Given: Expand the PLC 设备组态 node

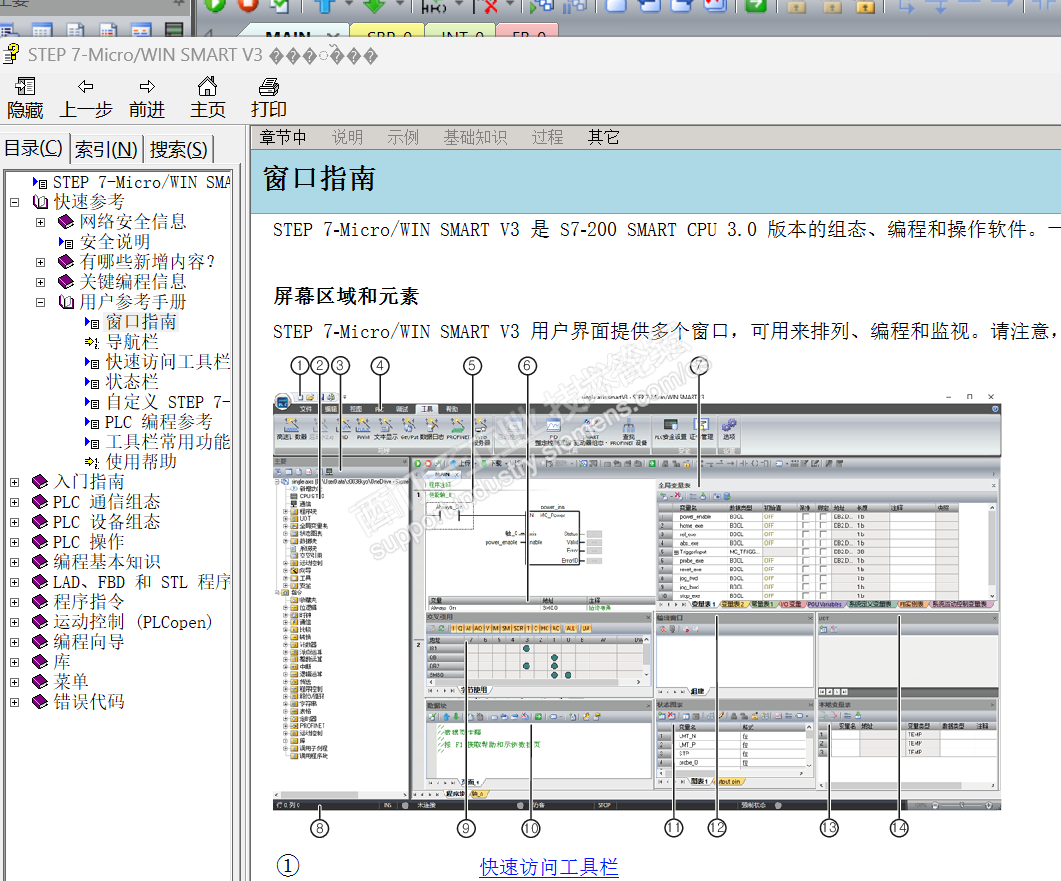Looking at the screenshot, I should [x=14, y=522].
